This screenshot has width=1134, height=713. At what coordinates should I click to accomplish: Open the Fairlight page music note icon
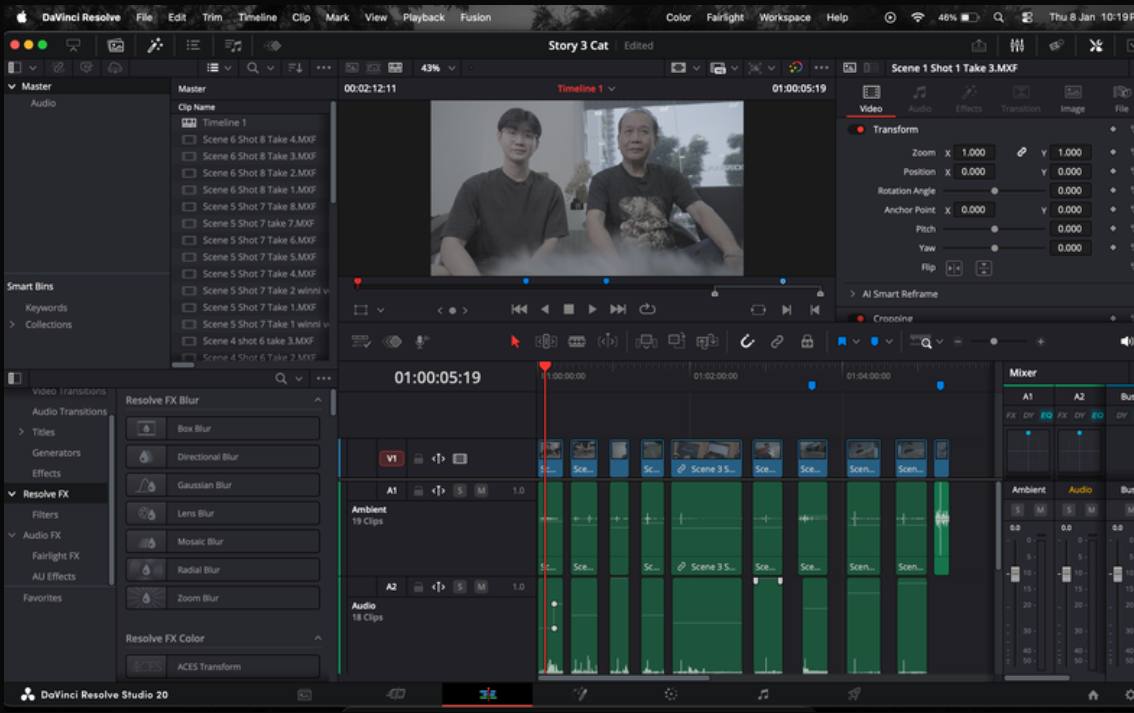pos(763,694)
